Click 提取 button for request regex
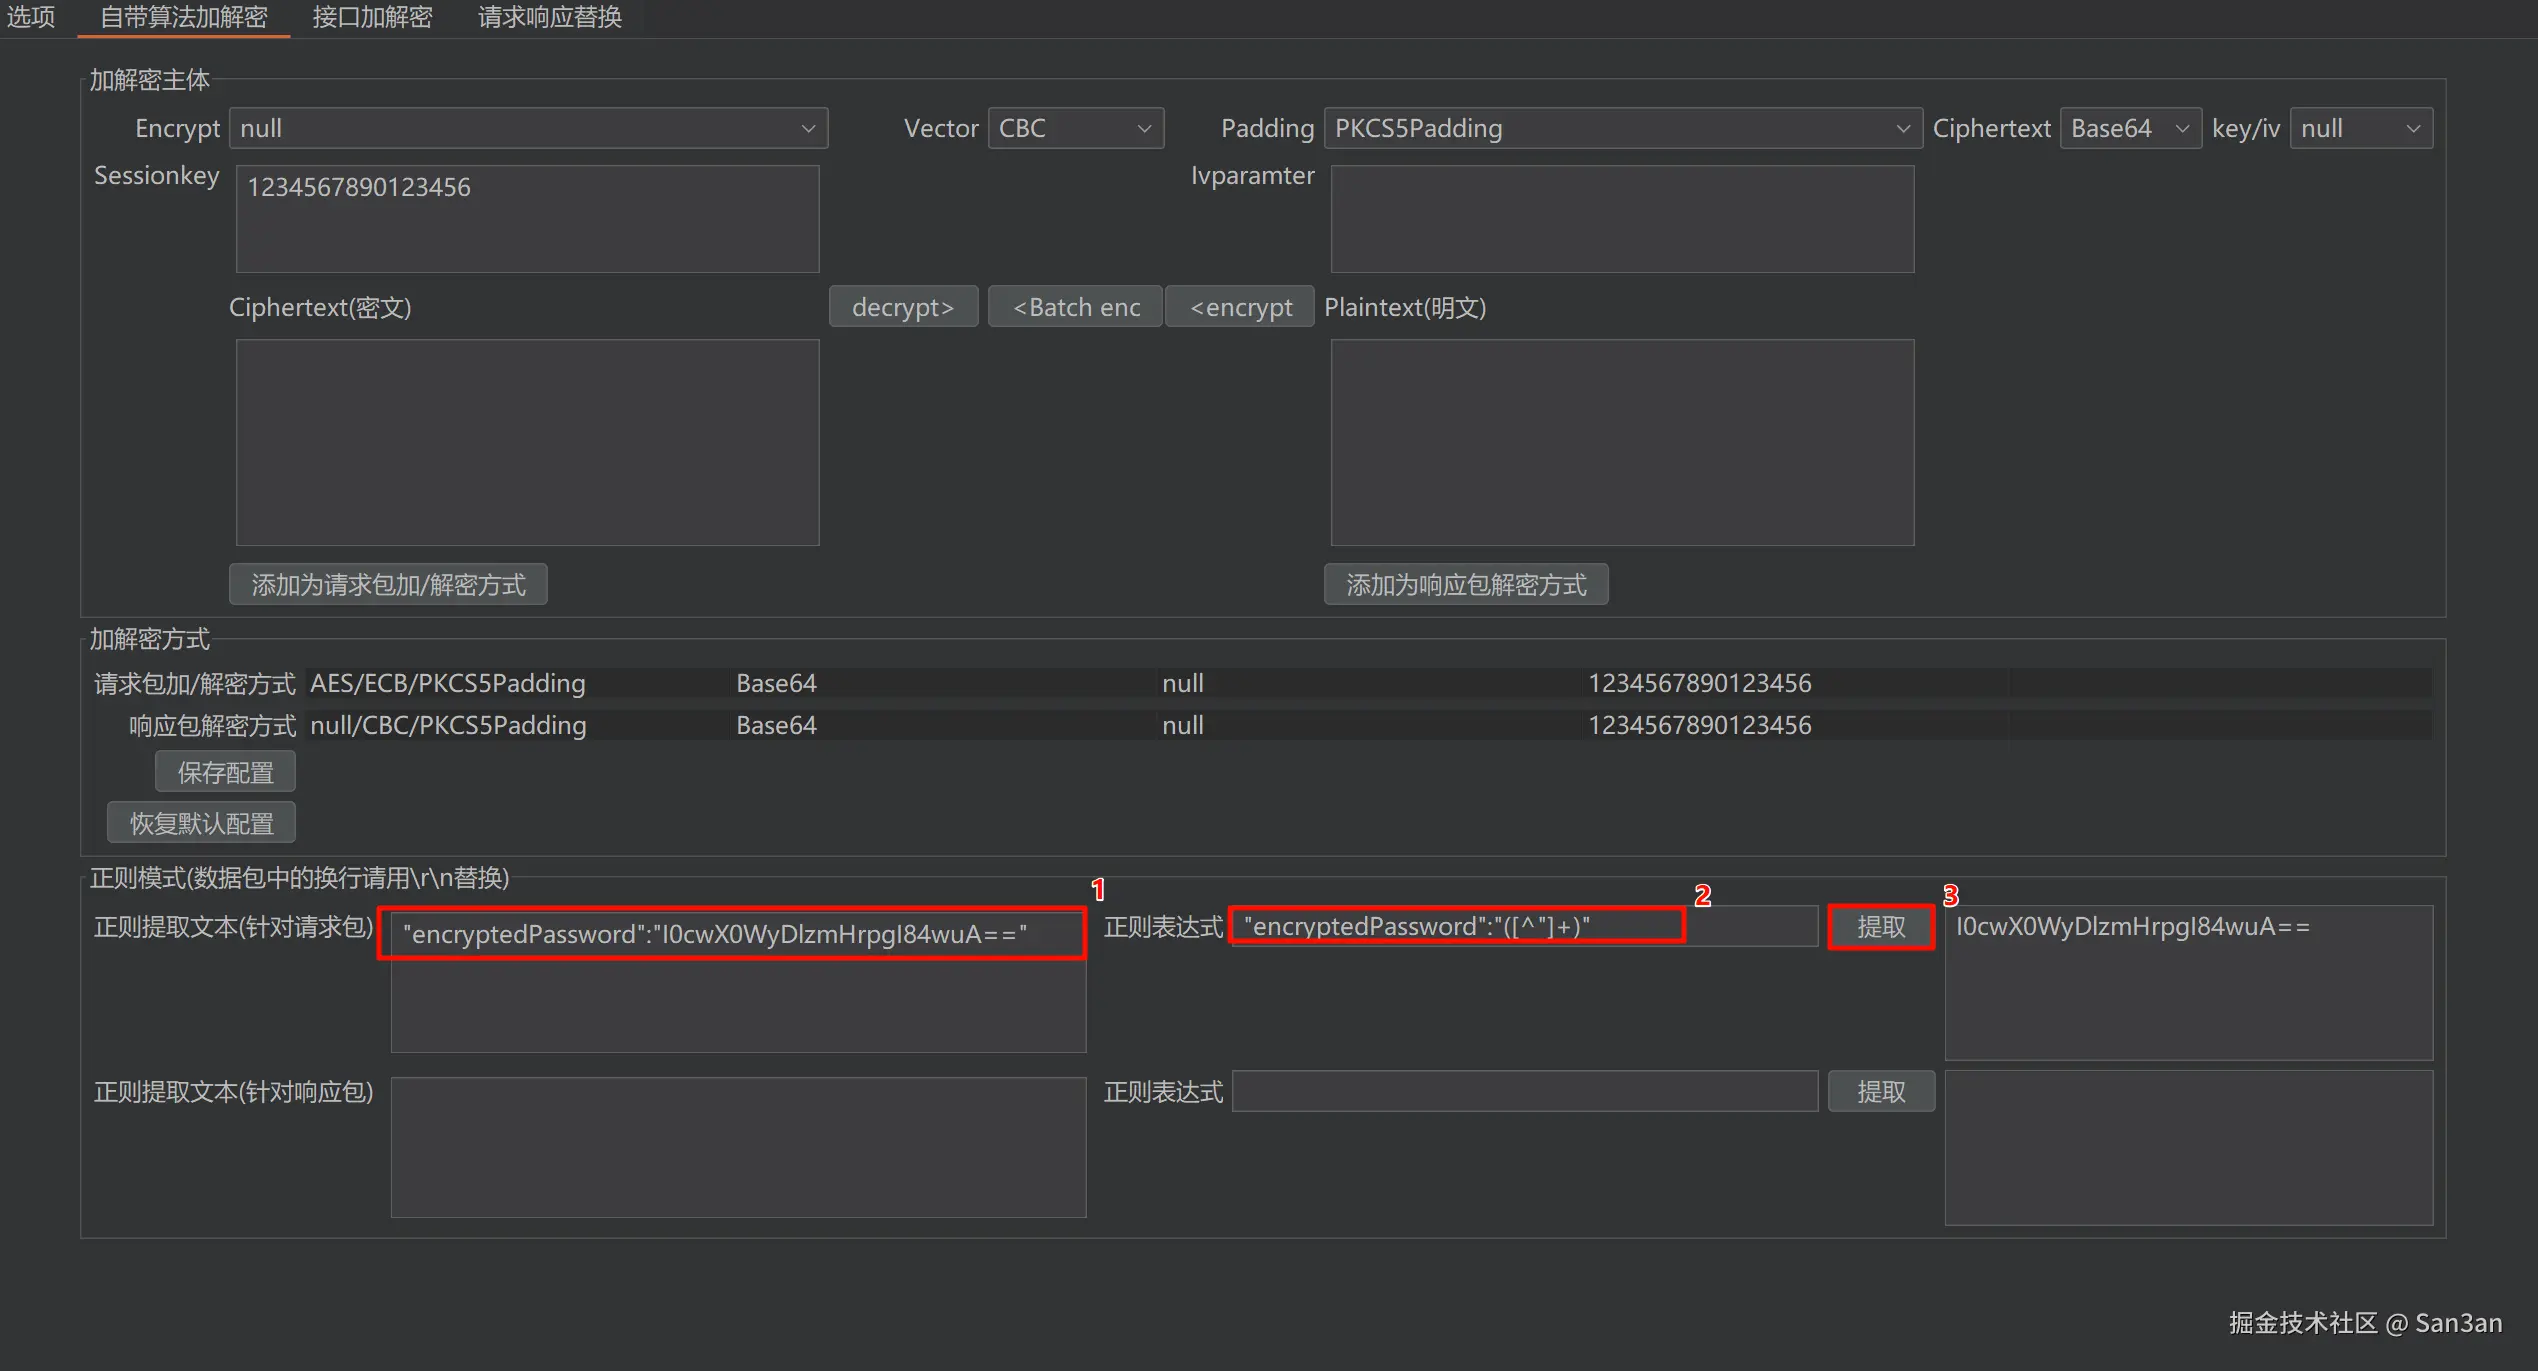Image resolution: width=2538 pixels, height=1371 pixels. click(1880, 927)
